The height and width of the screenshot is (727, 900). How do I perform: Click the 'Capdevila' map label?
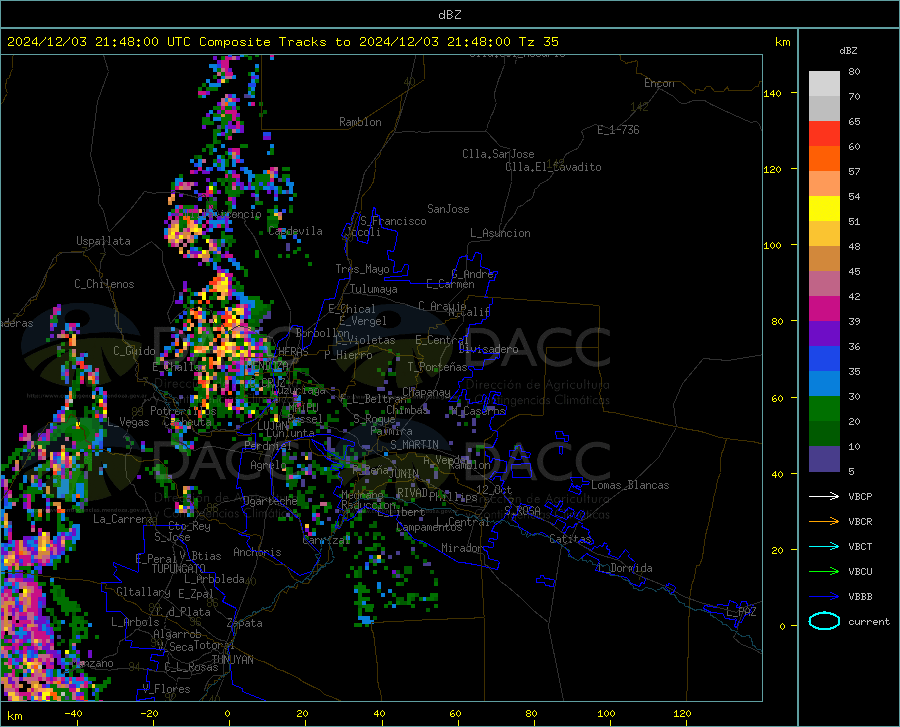pyautogui.click(x=295, y=231)
